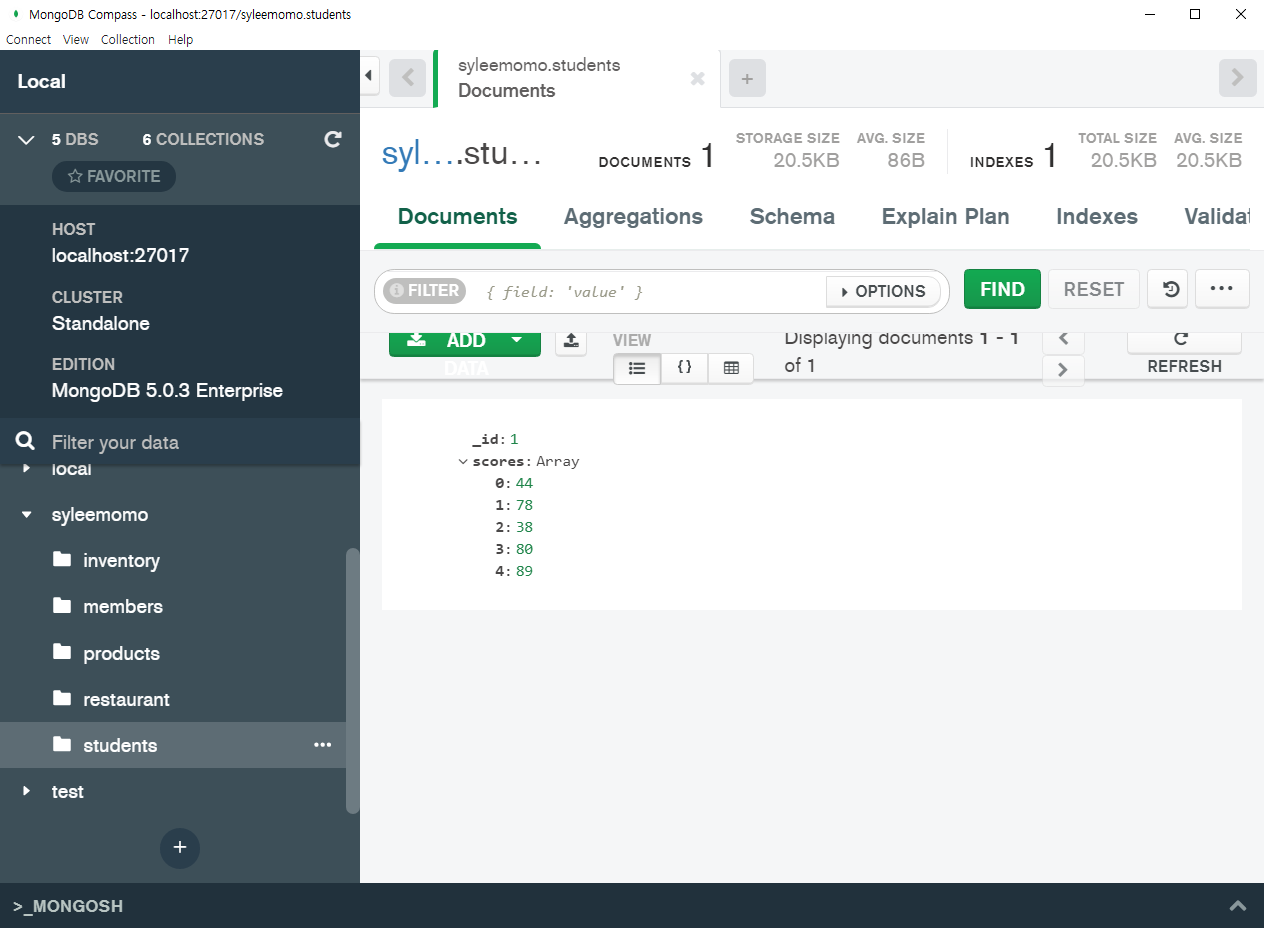Collapse the scores array field
Image resolution: width=1264 pixels, height=928 pixels.
pyautogui.click(x=463, y=461)
